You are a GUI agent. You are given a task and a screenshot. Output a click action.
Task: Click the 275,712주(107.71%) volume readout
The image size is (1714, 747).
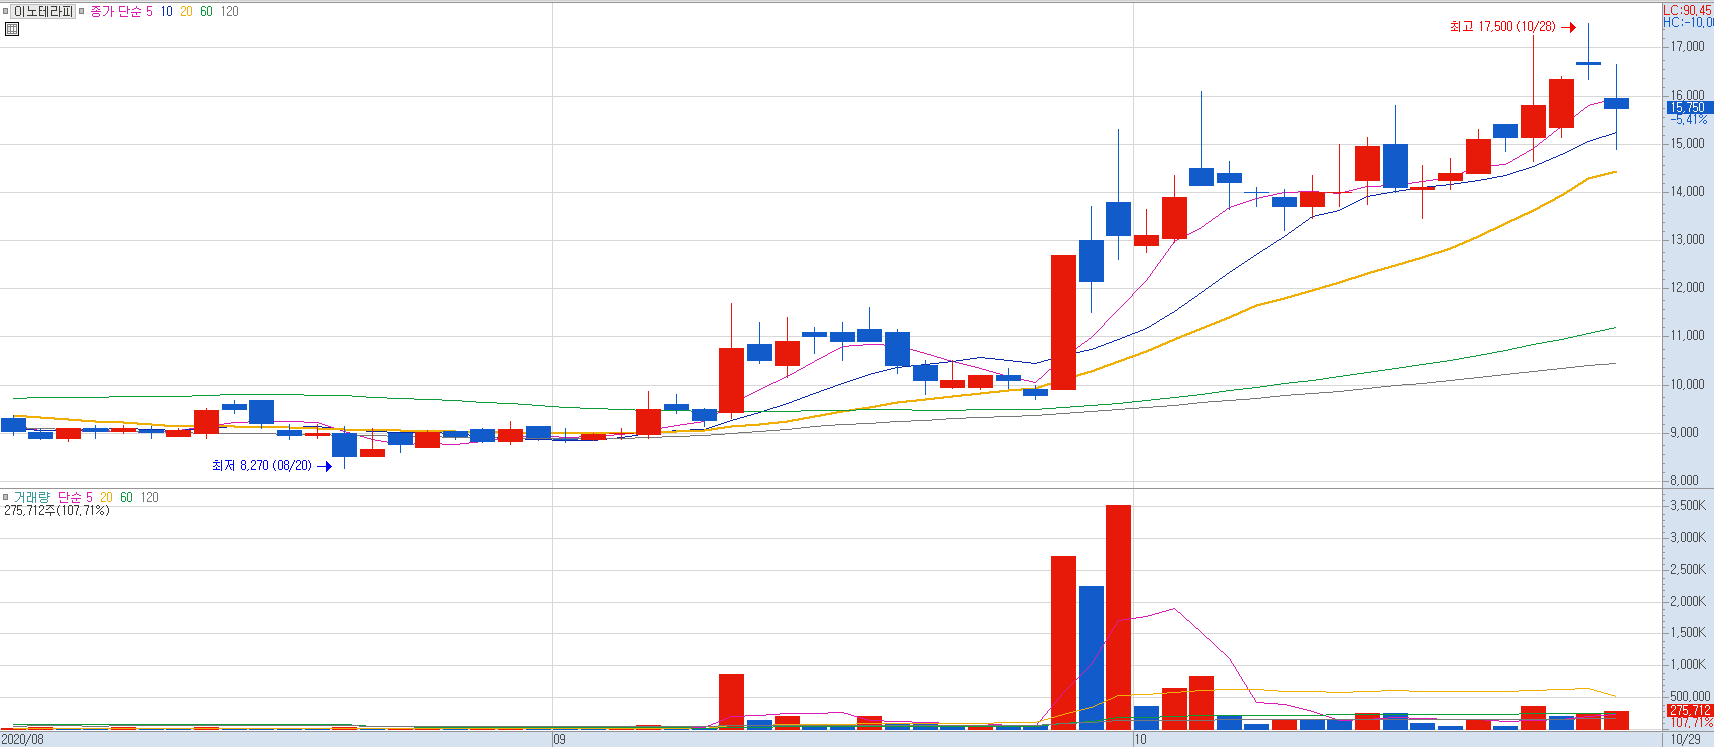tap(57, 510)
